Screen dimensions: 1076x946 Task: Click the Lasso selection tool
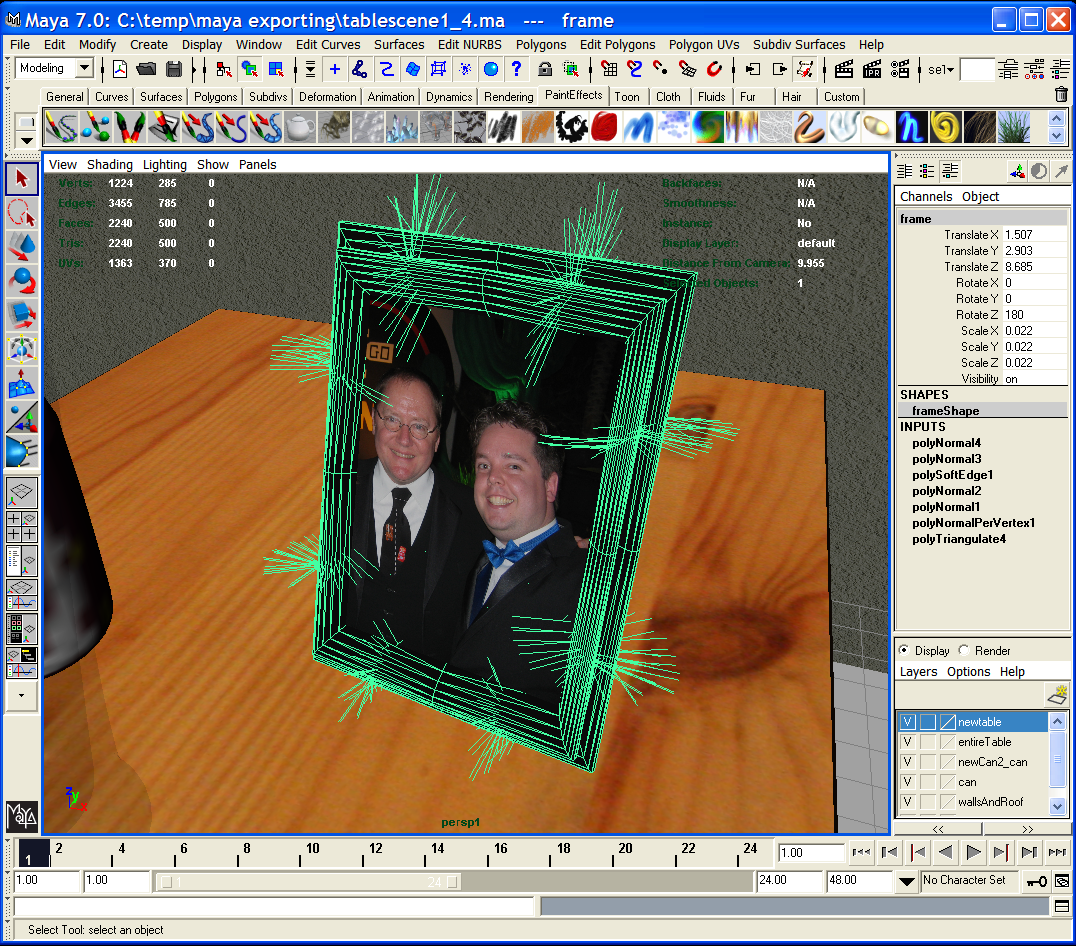pyautogui.click(x=22, y=213)
